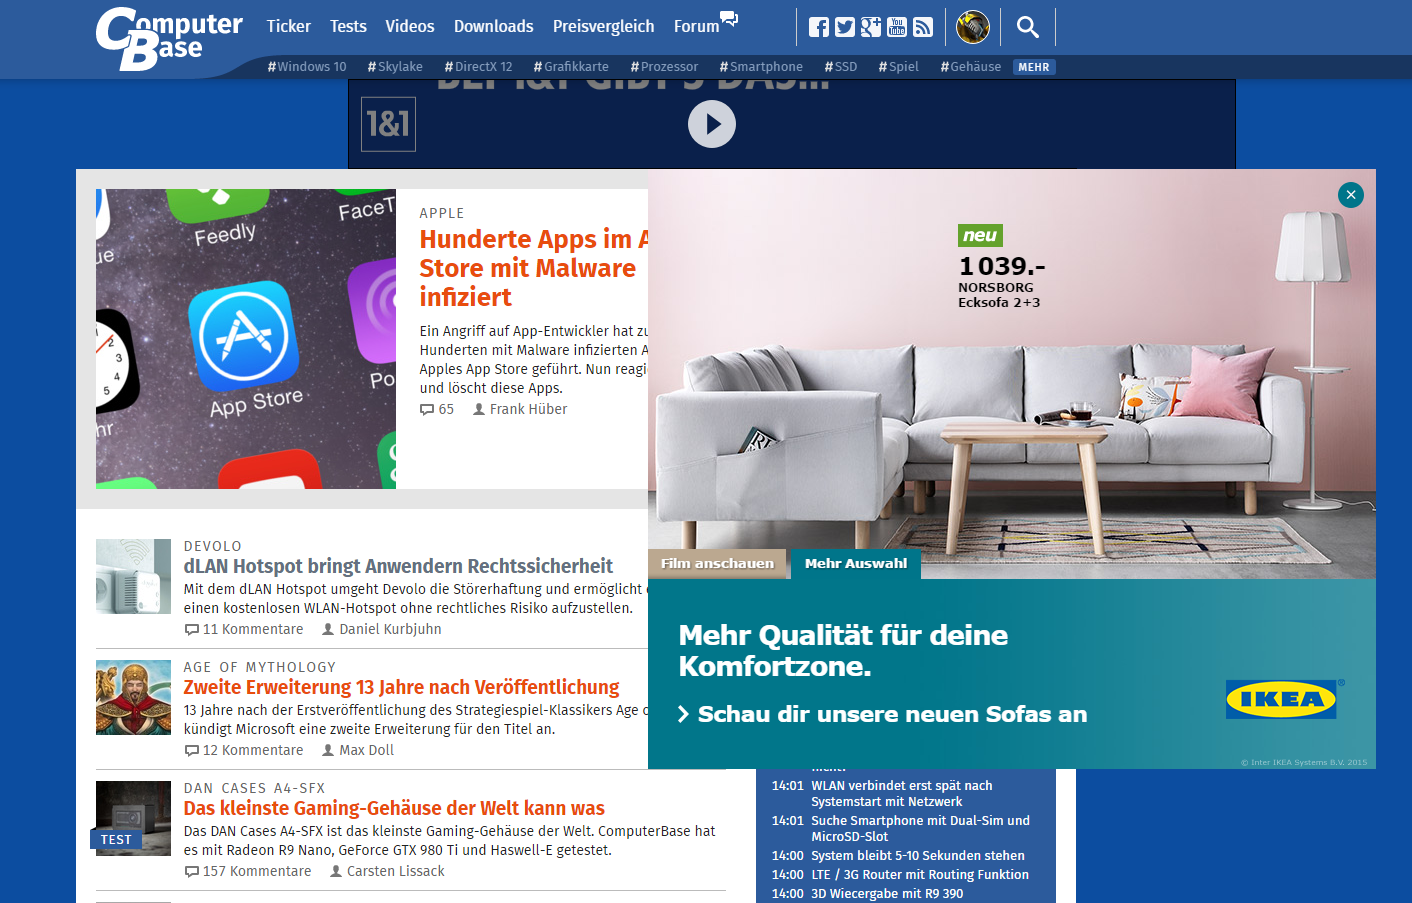This screenshot has height=903, width=1412.
Task: Select the #Prozessor tag
Action: click(664, 67)
